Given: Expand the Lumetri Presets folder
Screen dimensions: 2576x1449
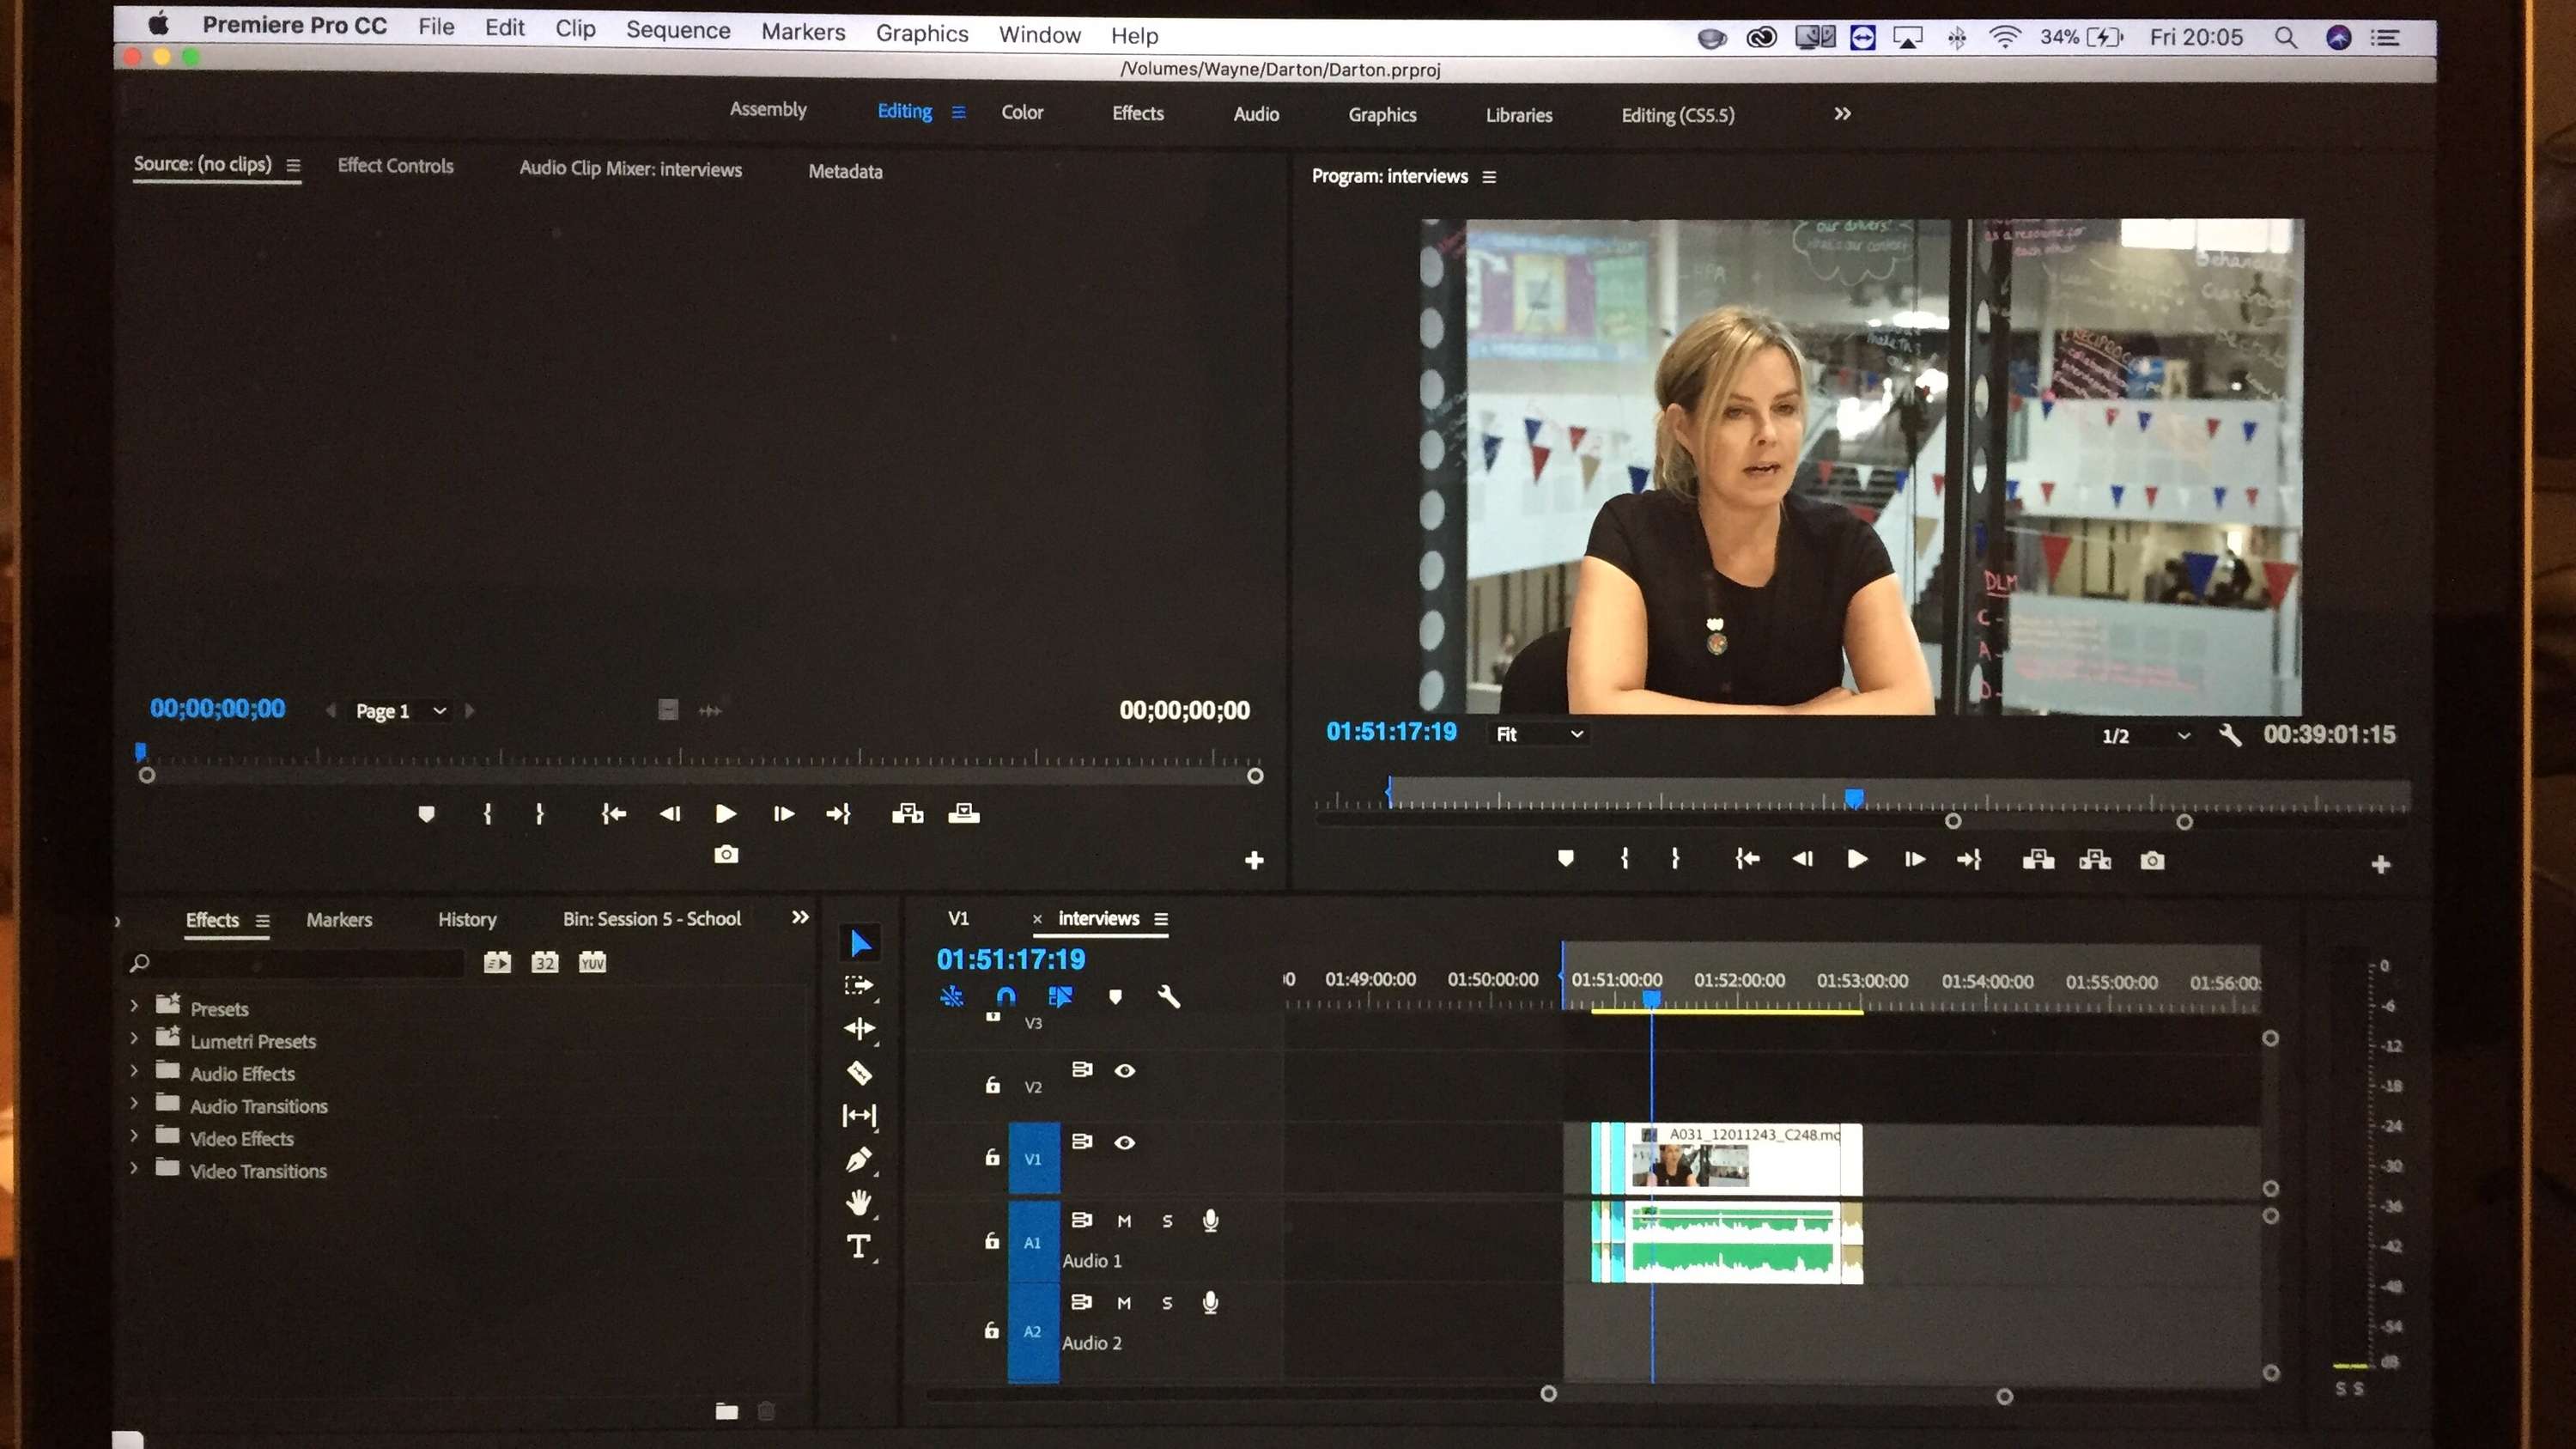Looking at the screenshot, I should 134,1038.
